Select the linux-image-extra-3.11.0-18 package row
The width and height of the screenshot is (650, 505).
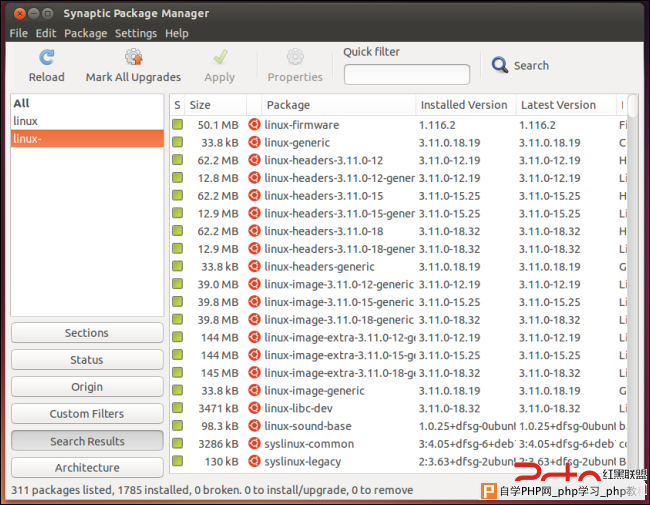click(x=398, y=373)
